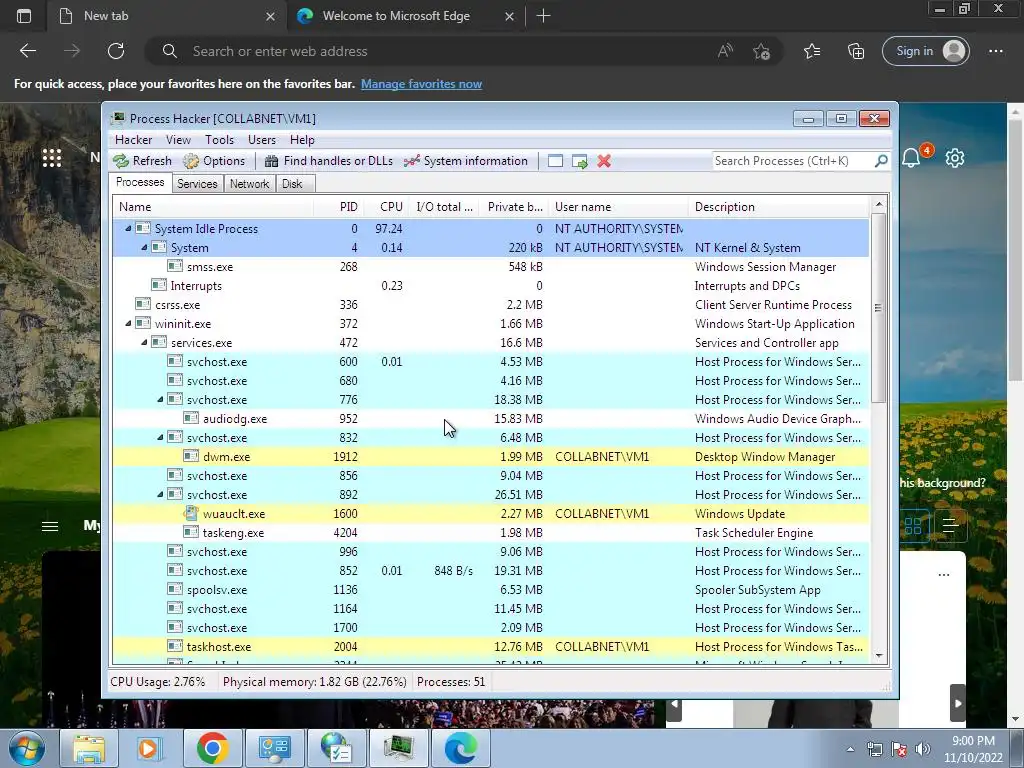The height and width of the screenshot is (768, 1024).
Task: Switch to the Services tab
Action: (197, 184)
